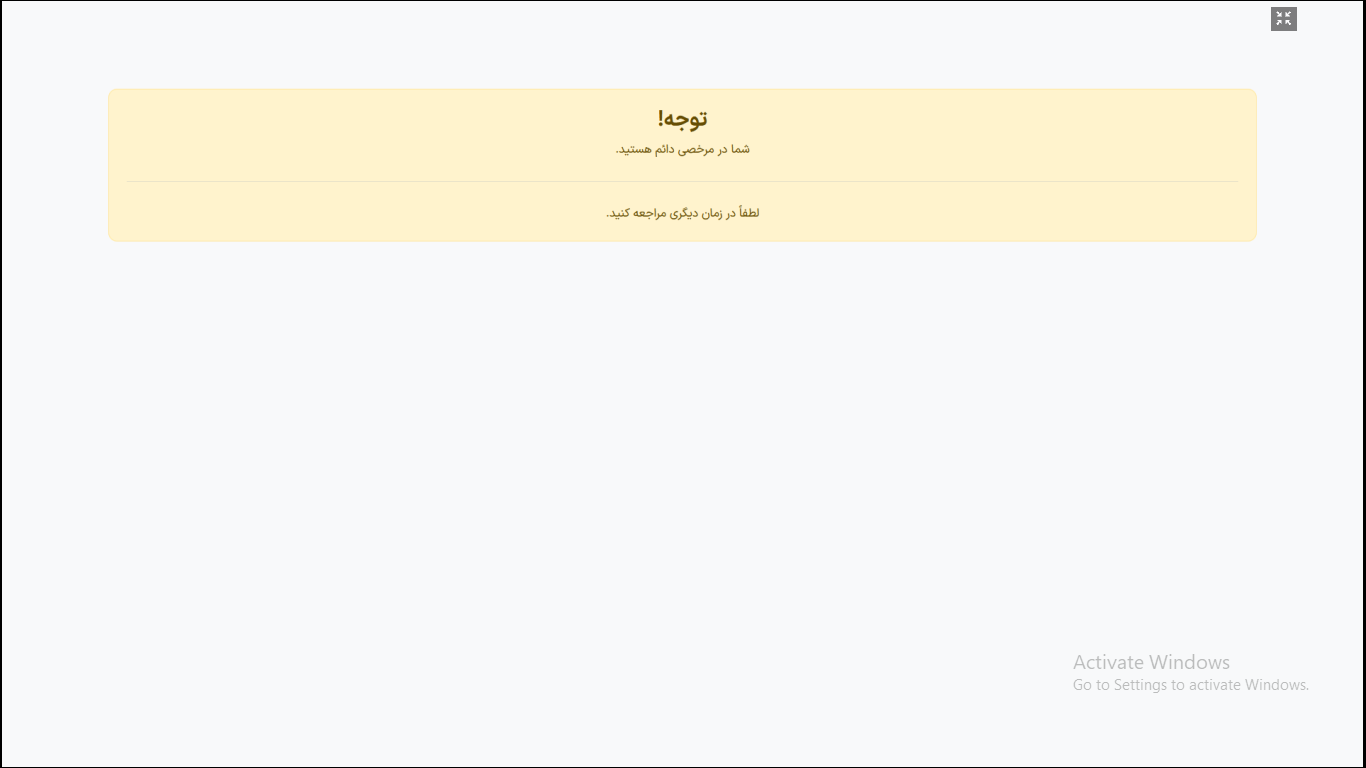Click the "لطفاً در زمان دیگری مراجعه کنید" line
Viewport: 1366px width, 768px height.
683,213
